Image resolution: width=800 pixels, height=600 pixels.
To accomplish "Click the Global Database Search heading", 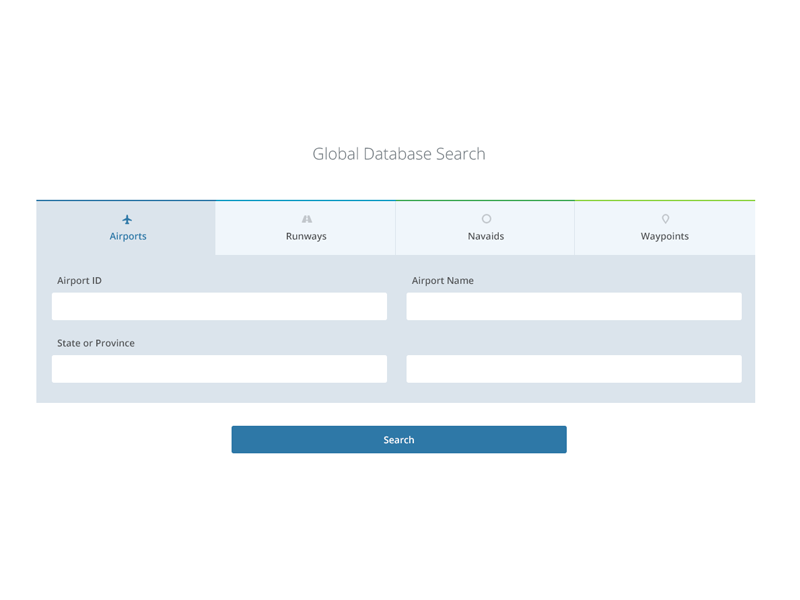I will (x=399, y=153).
